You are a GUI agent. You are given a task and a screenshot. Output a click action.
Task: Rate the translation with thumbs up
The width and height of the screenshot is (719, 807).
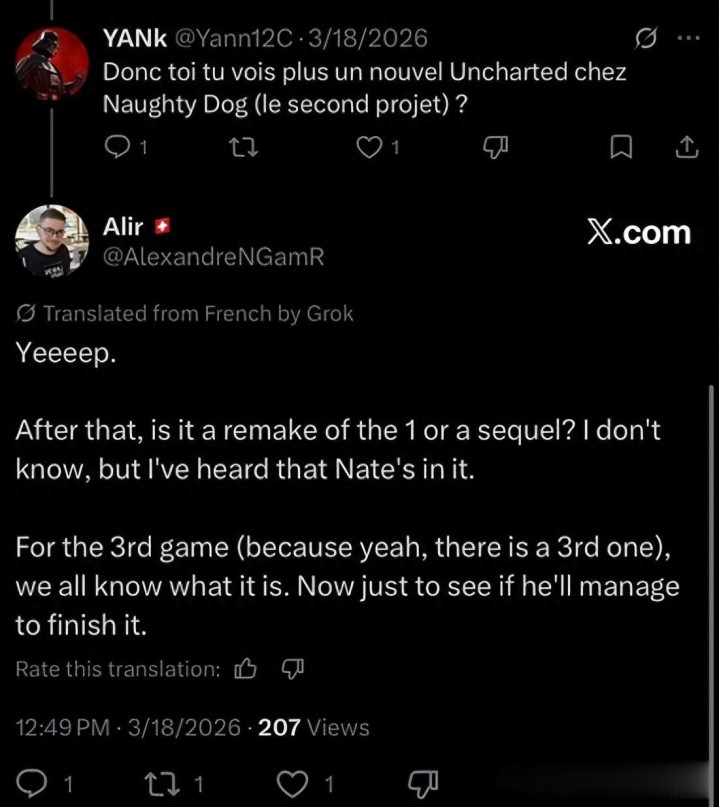tap(244, 670)
